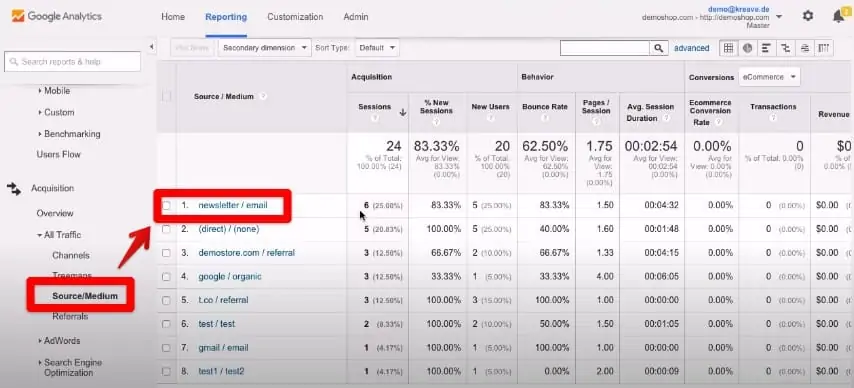This screenshot has height=388, width=854.
Task: Check the google / organic row checkbox
Action: tap(167, 277)
